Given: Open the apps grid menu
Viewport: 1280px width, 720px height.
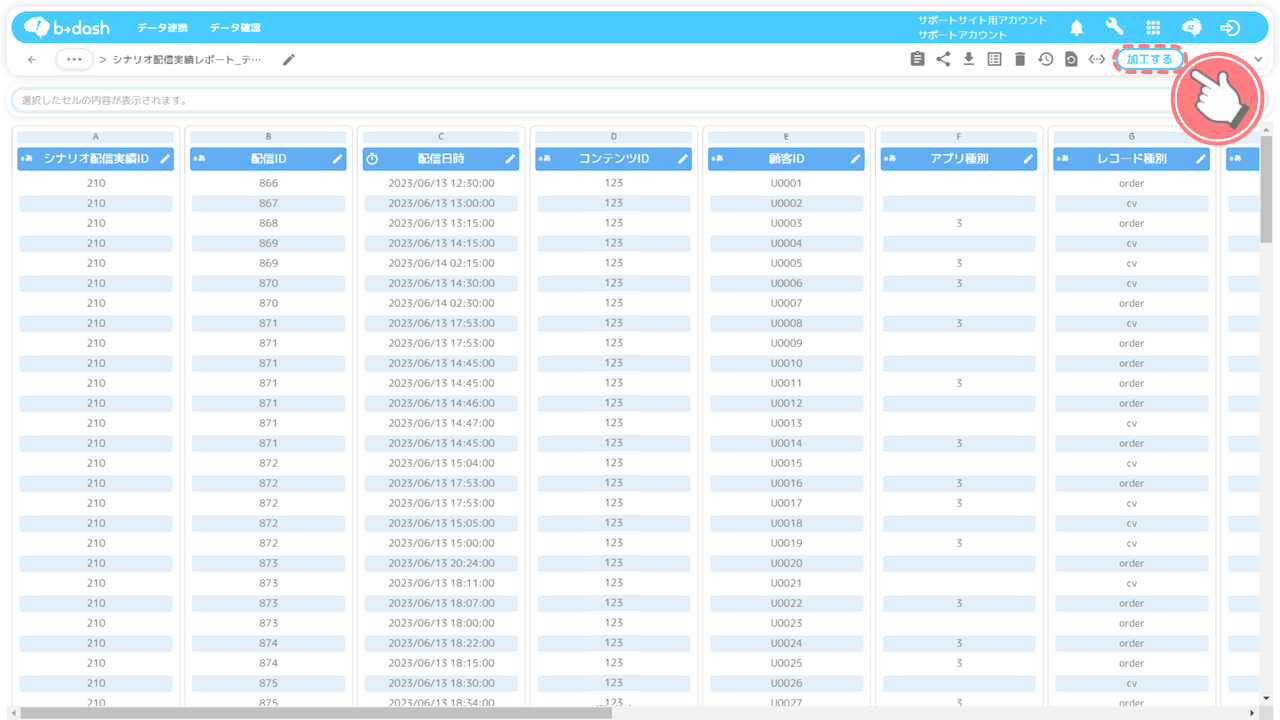Looking at the screenshot, I should click(x=1153, y=28).
